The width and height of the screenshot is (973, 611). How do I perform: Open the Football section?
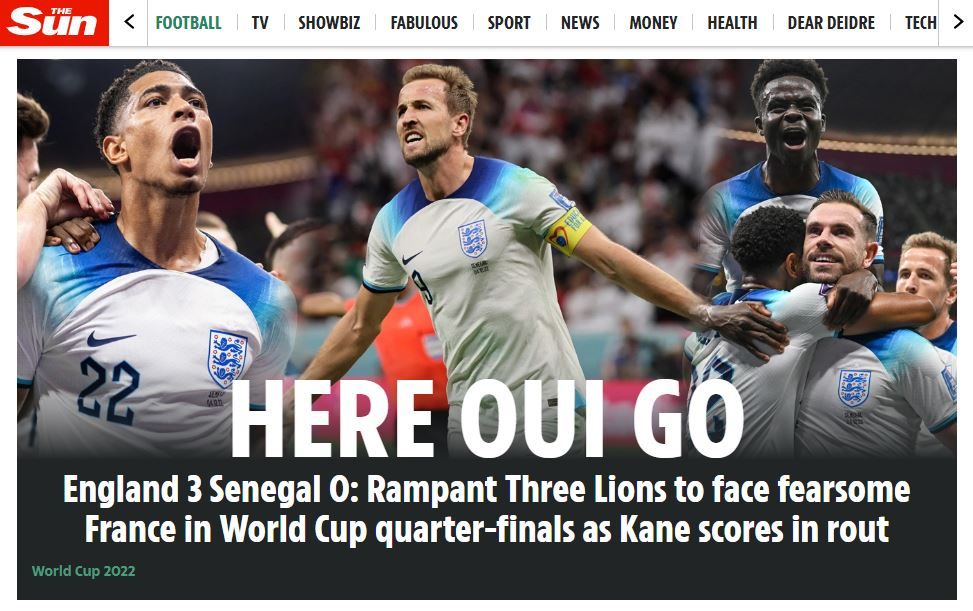(x=188, y=23)
